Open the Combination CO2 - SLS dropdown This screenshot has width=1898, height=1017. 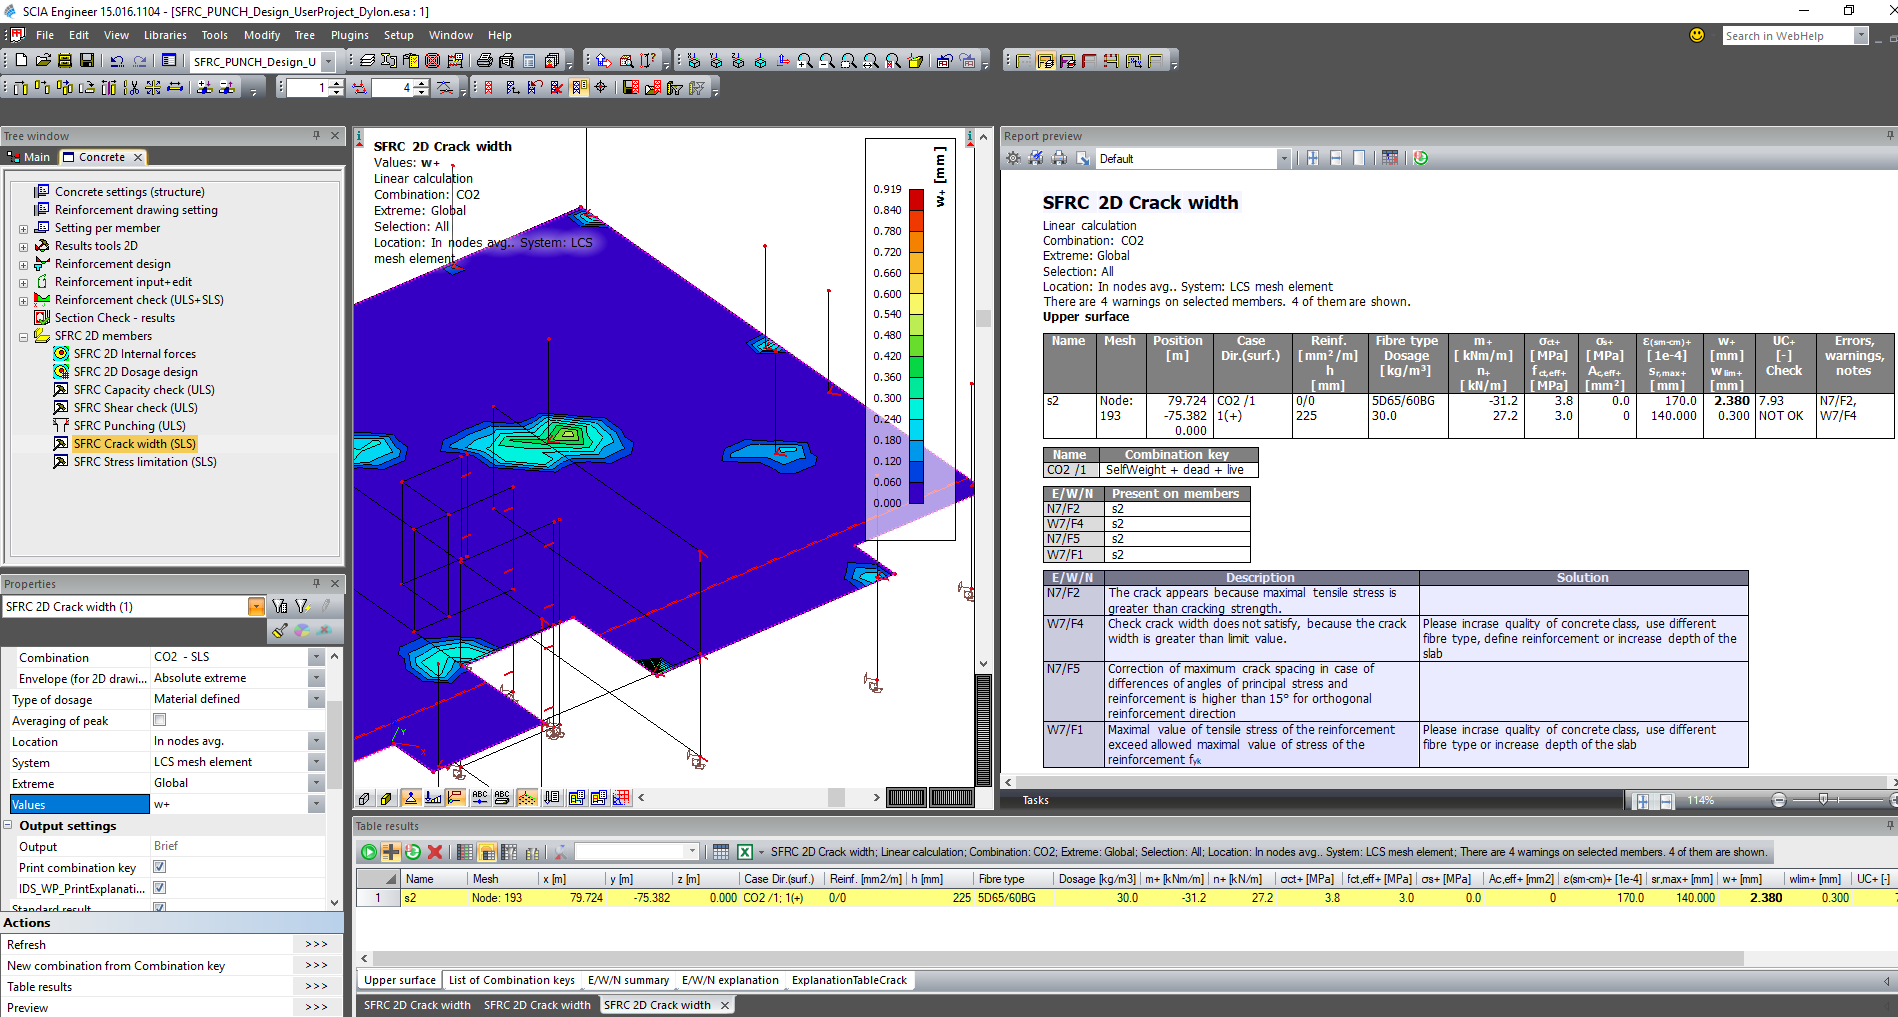point(316,657)
